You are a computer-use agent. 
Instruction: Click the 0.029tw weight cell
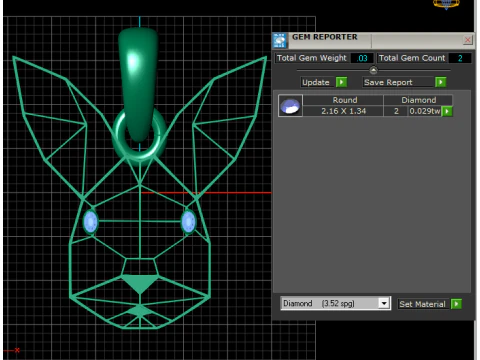pos(425,111)
